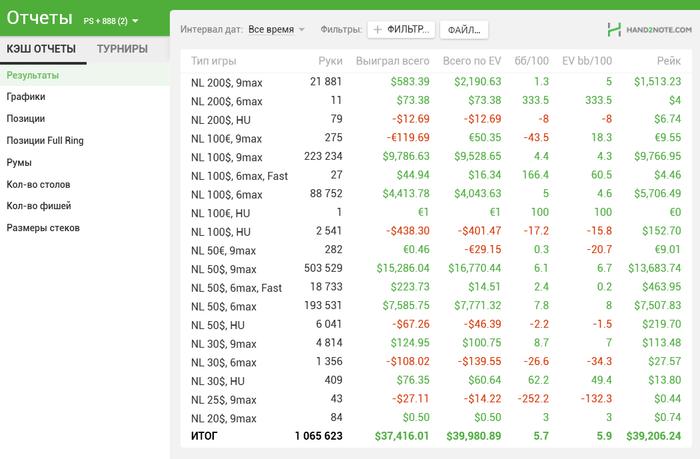The height and width of the screenshot is (459, 700).
Task: Switch to the КЭШ ОТЧЕТЫ tab
Action: [x=42, y=49]
